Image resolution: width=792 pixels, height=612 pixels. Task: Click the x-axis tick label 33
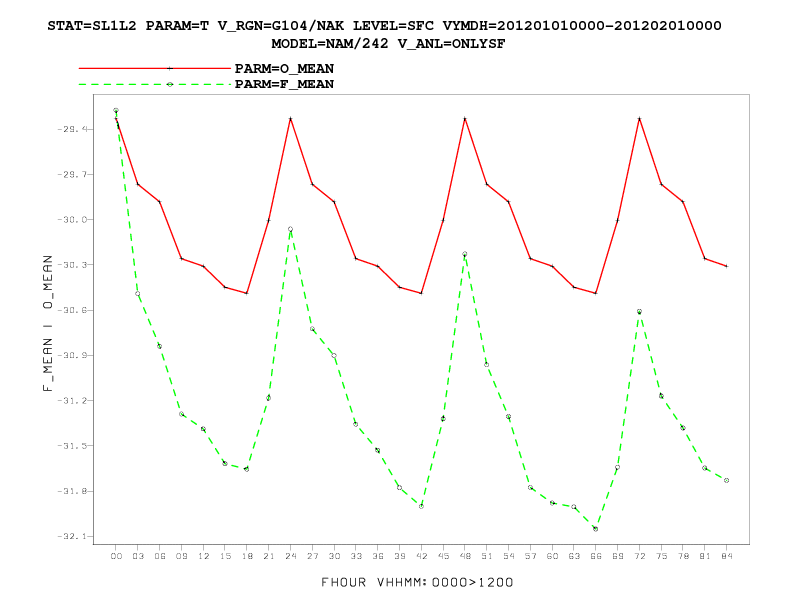pyautogui.click(x=356, y=556)
